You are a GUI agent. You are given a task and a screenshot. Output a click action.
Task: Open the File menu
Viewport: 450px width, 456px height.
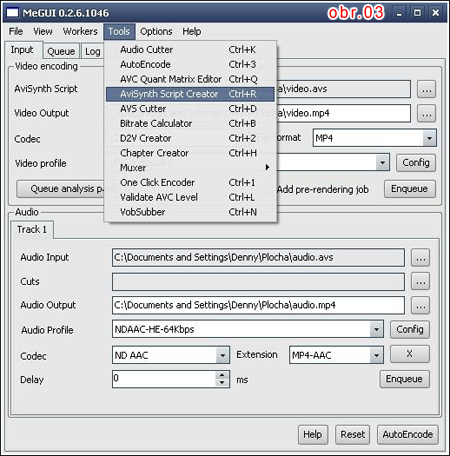click(16, 32)
